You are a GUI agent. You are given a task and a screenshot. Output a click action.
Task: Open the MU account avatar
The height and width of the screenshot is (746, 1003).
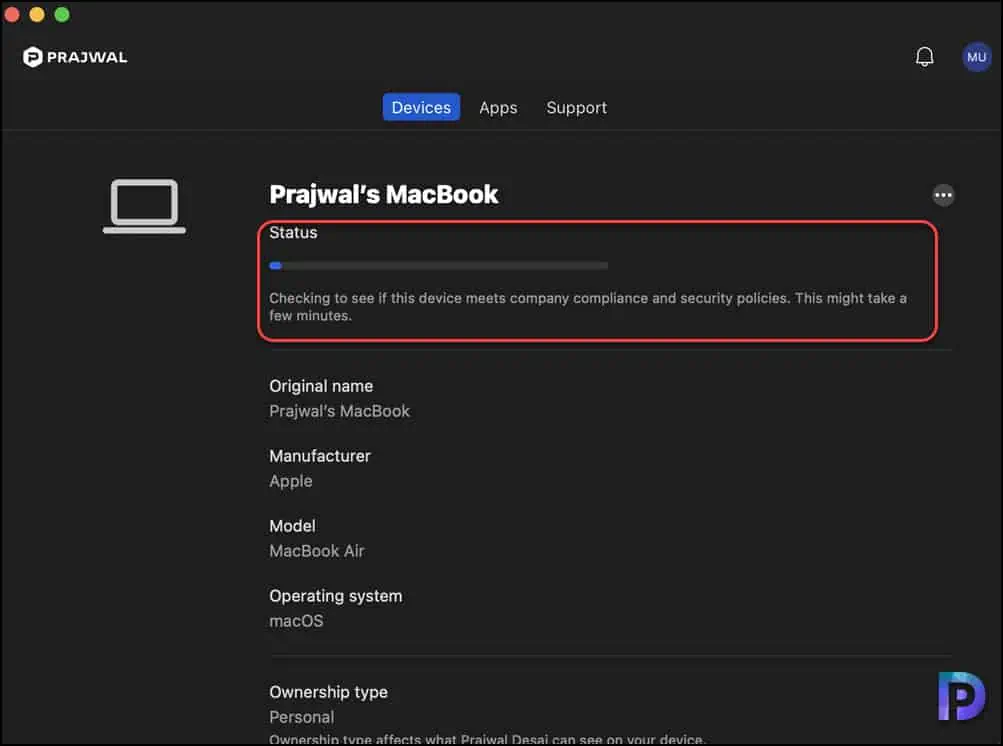point(976,57)
